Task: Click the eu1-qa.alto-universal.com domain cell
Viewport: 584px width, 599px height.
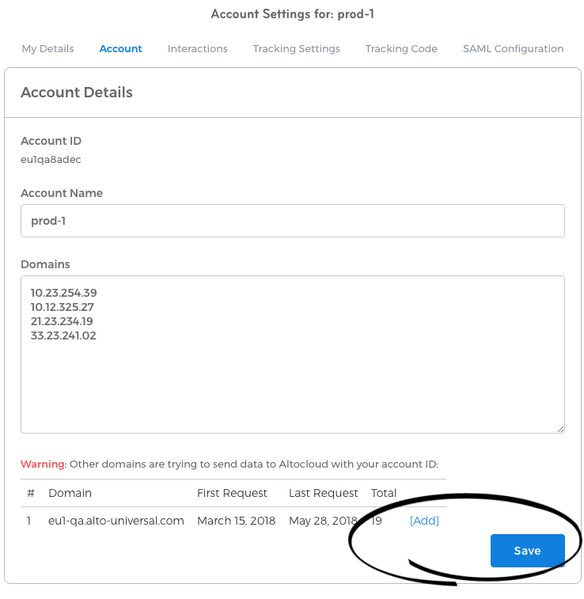Action: (116, 521)
